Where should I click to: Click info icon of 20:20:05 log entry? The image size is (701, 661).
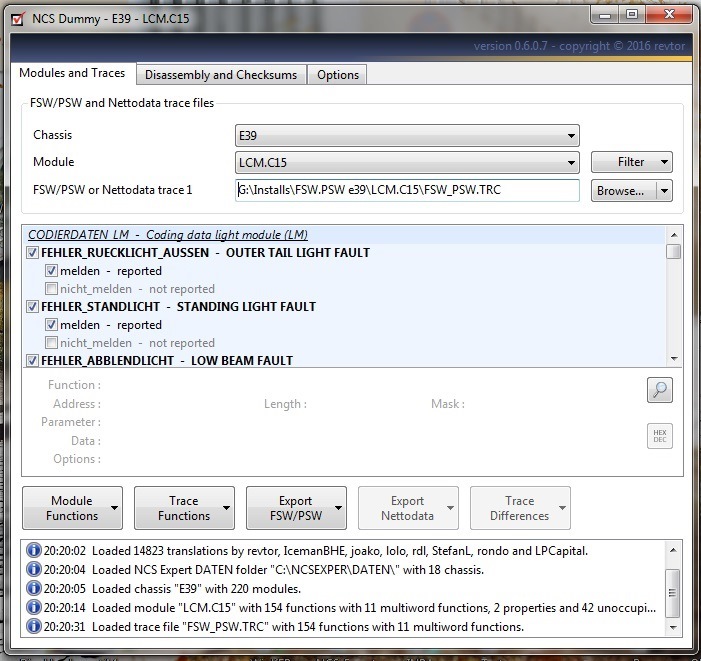34,588
